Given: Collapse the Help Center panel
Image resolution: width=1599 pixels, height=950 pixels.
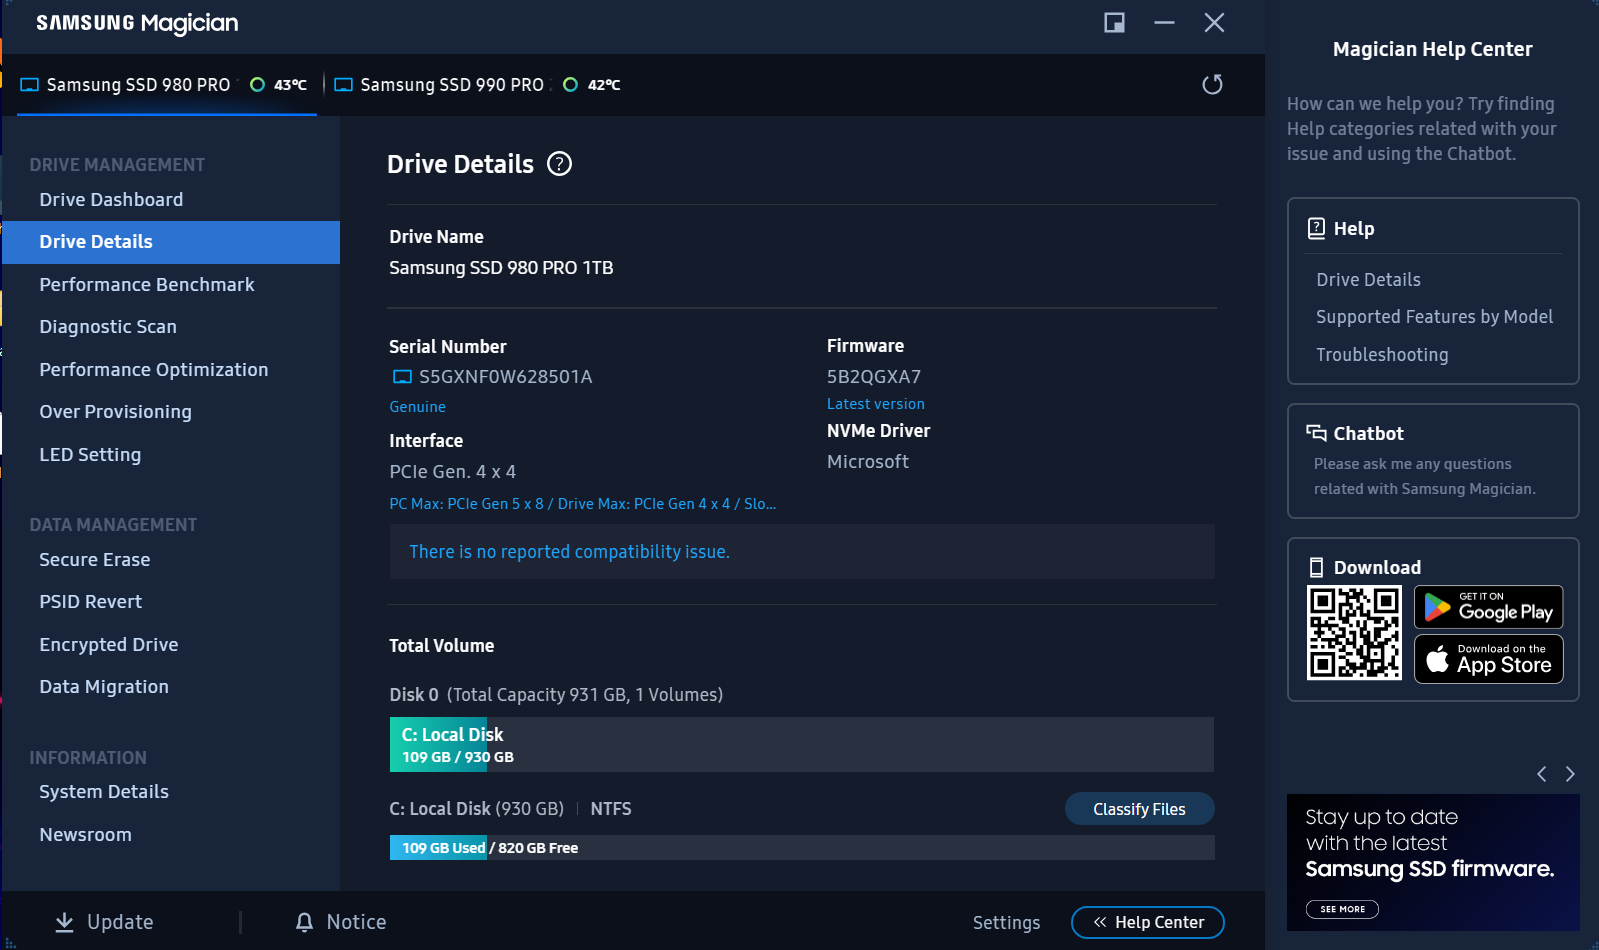Looking at the screenshot, I should coord(1147,922).
